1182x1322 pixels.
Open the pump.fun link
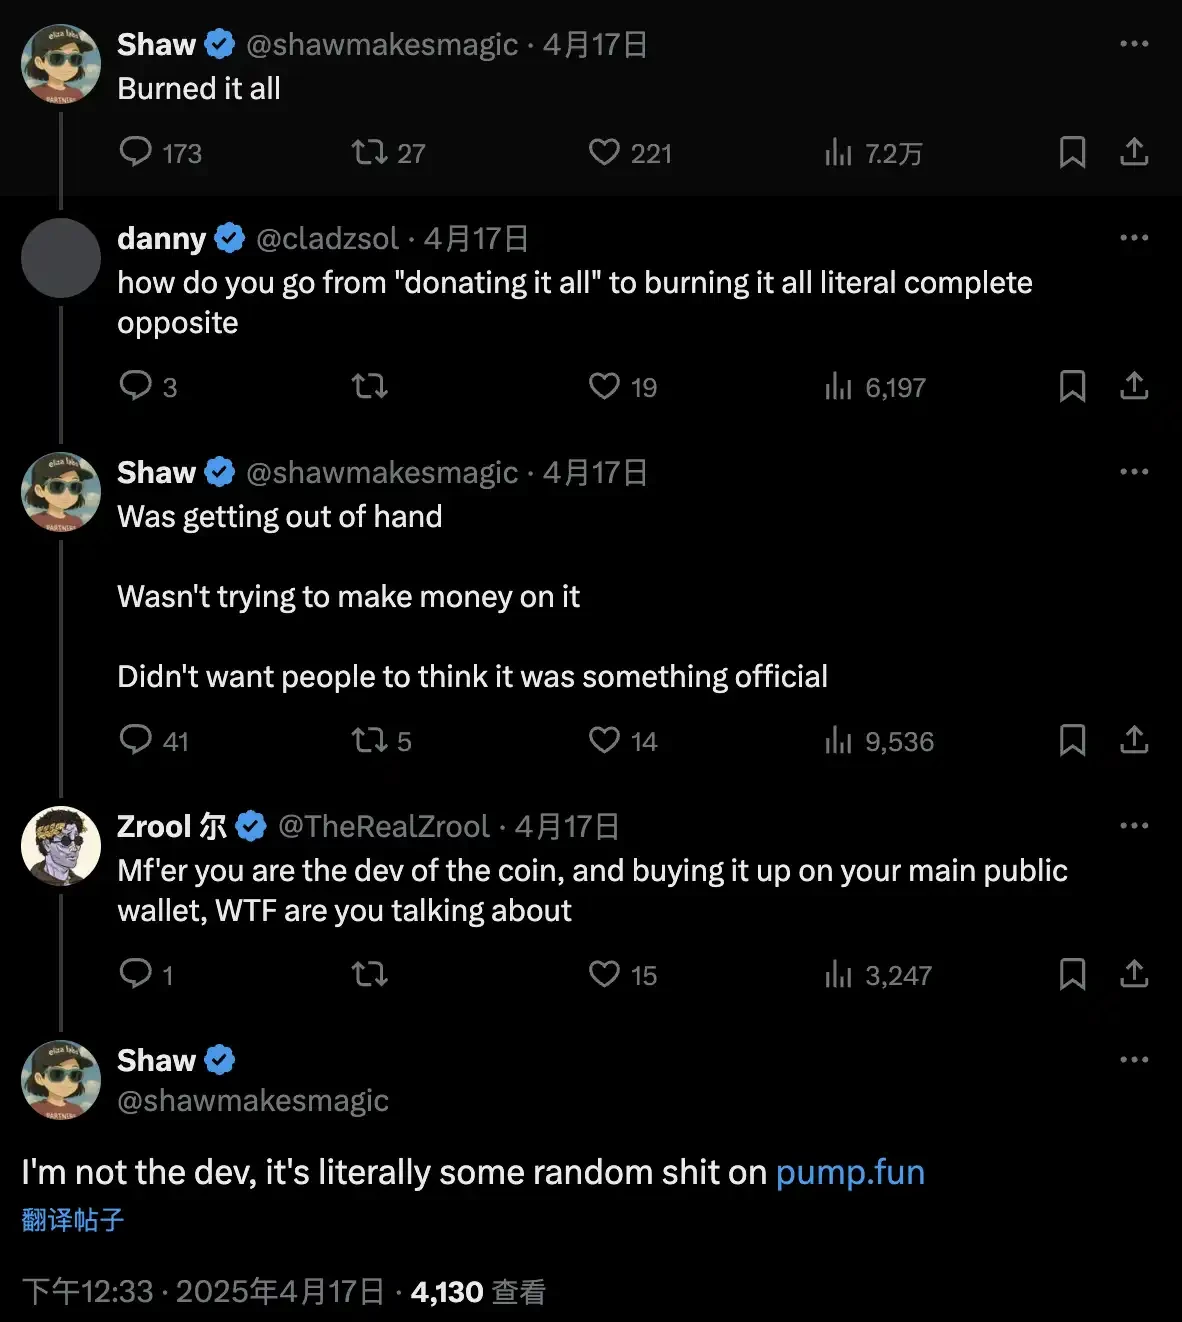(x=850, y=1172)
